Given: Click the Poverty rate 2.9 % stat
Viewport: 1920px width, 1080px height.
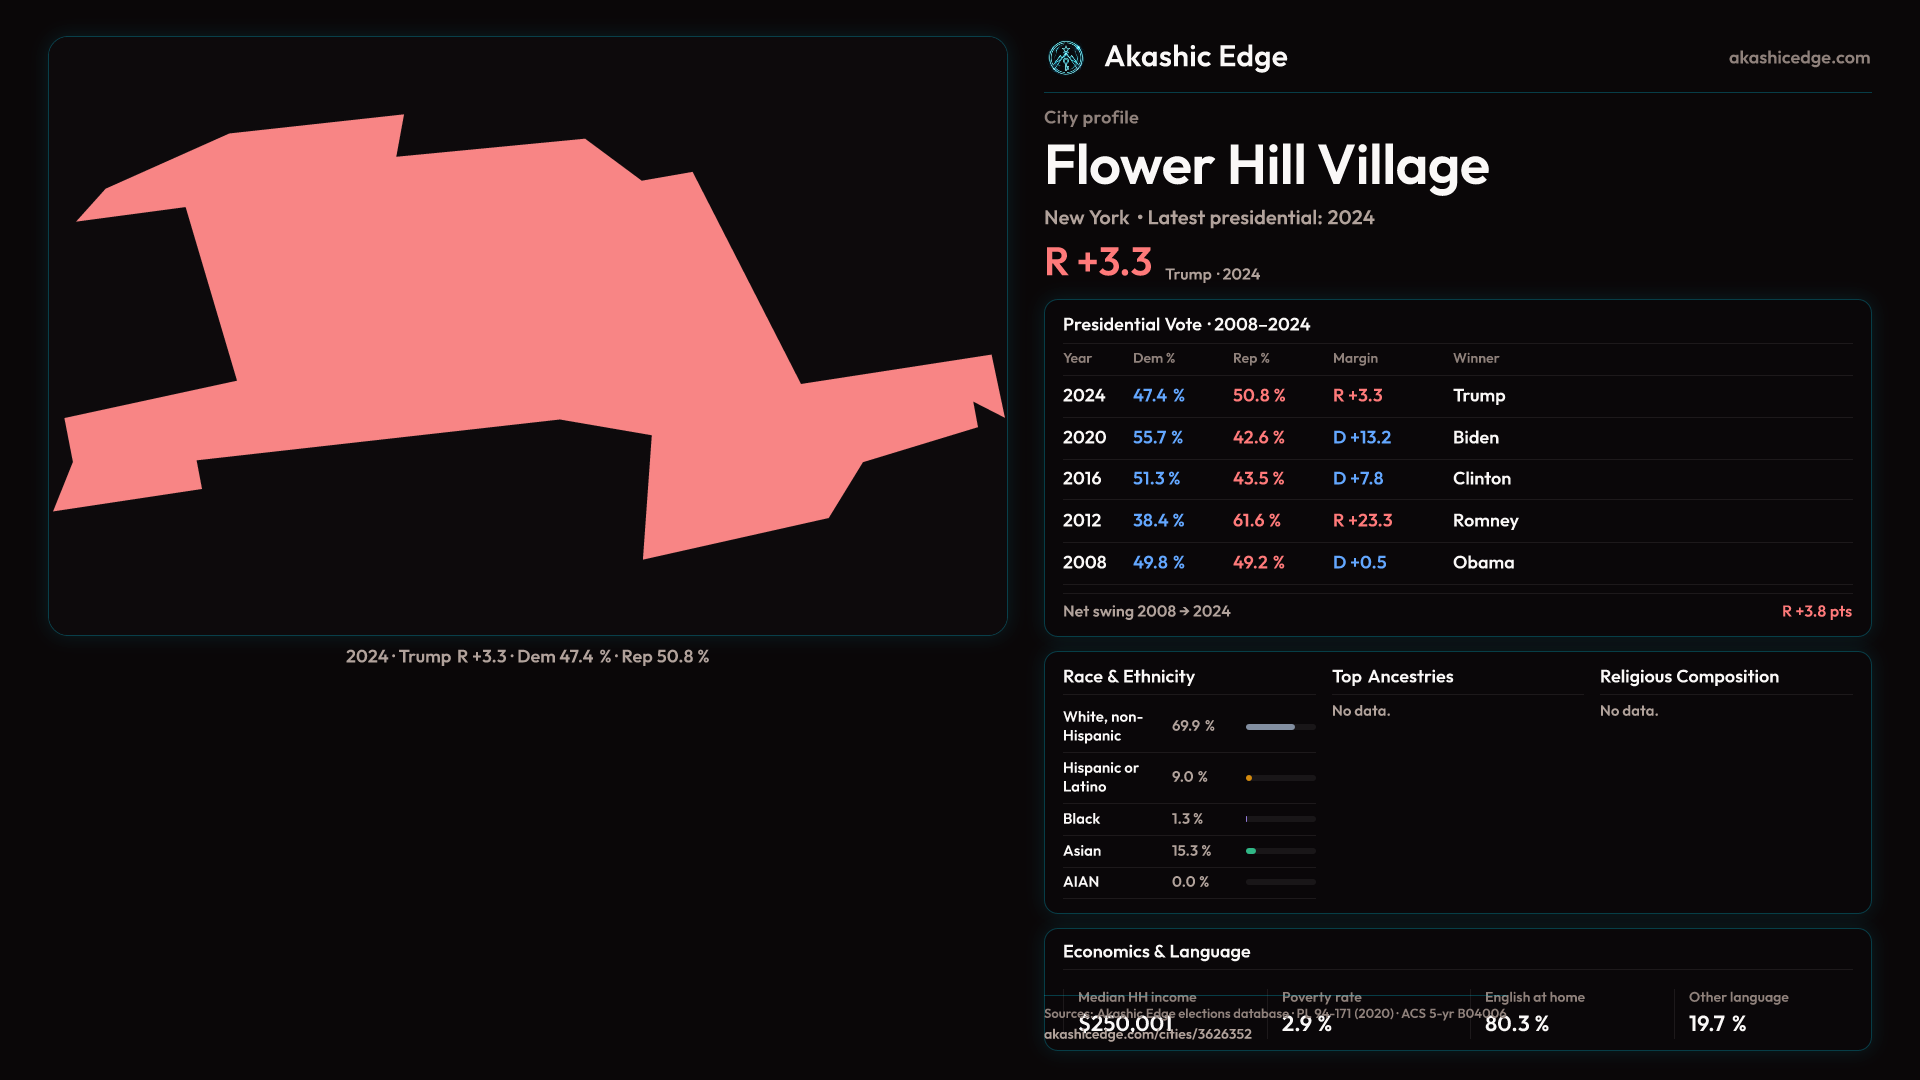Looking at the screenshot, I should (x=1306, y=1023).
